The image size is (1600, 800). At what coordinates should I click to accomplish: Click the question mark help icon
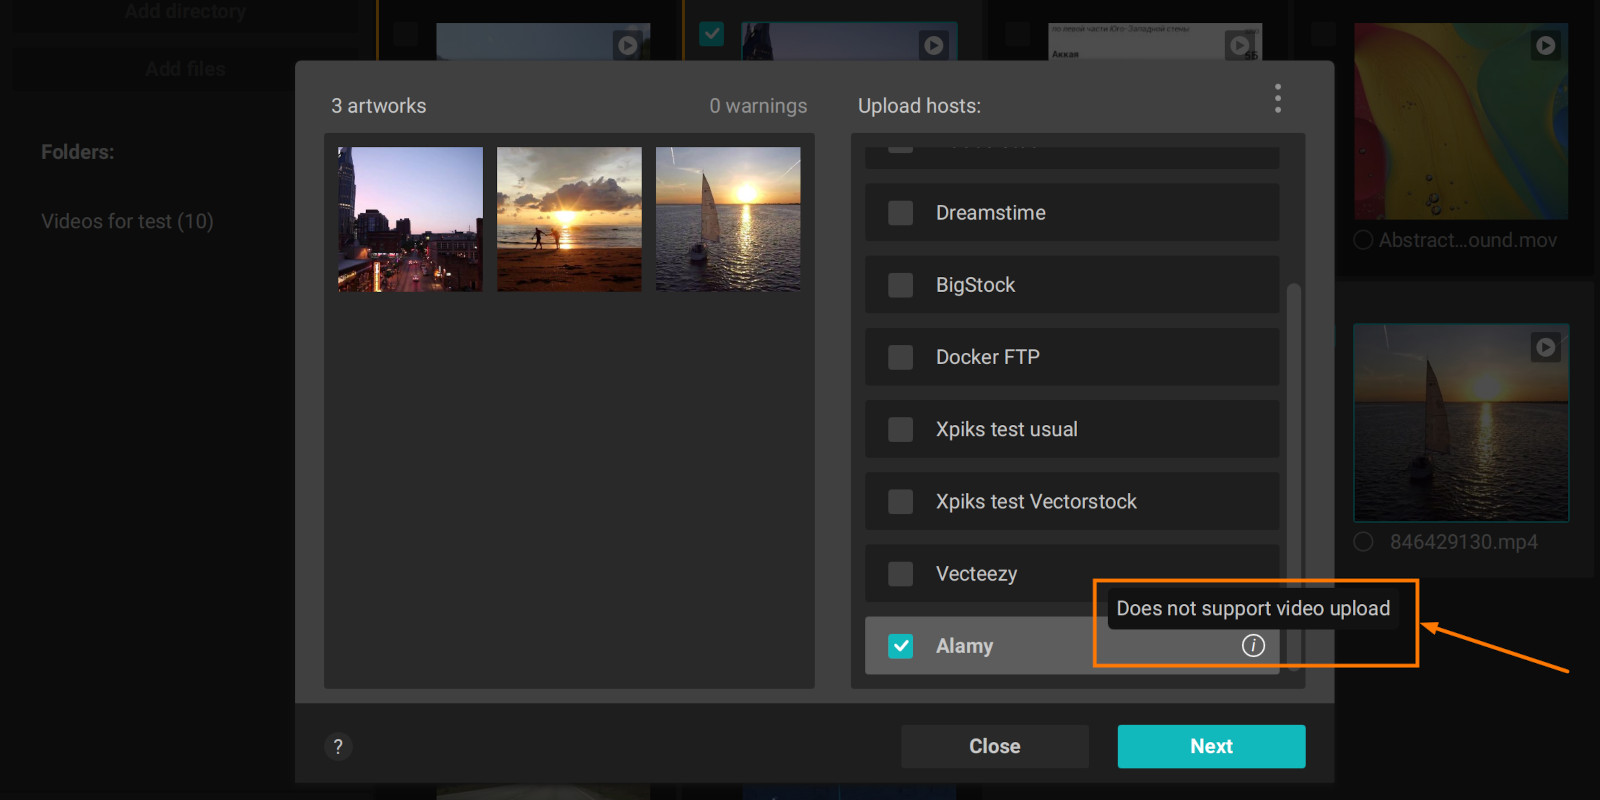click(338, 746)
